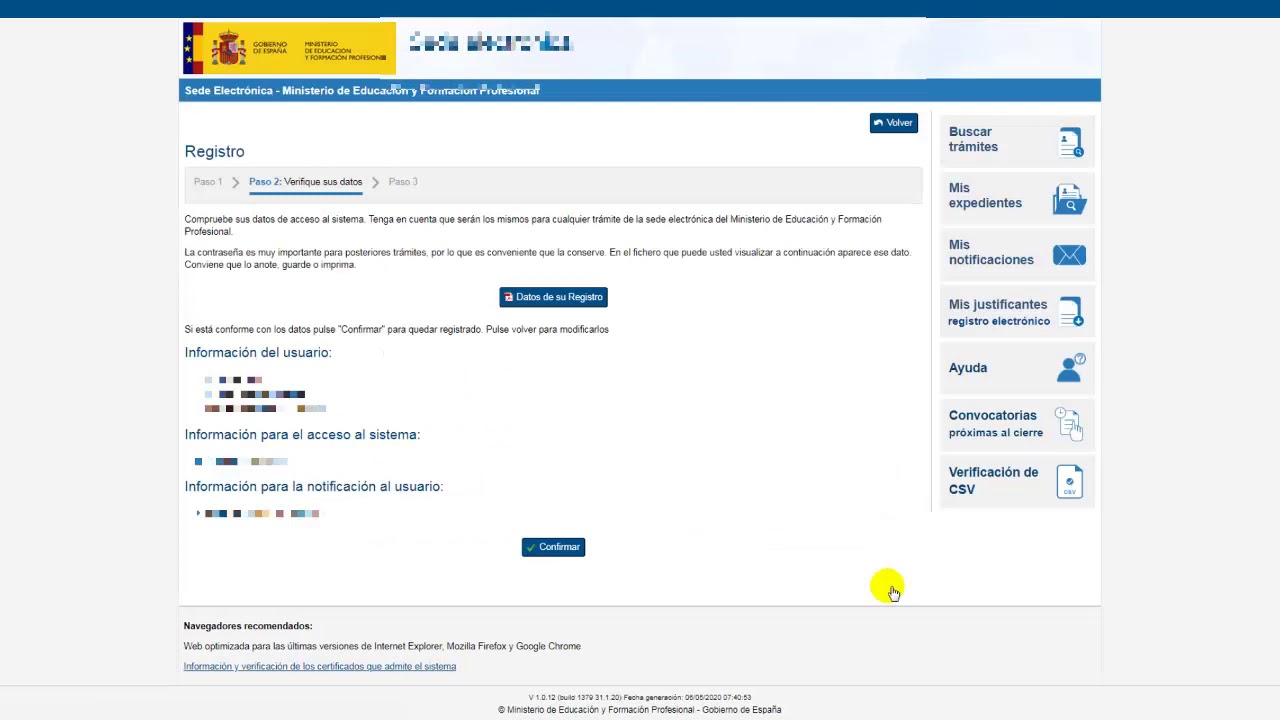Click the checkmark icon on Confirmar
This screenshot has width=1280, height=720.
pyautogui.click(x=533, y=546)
